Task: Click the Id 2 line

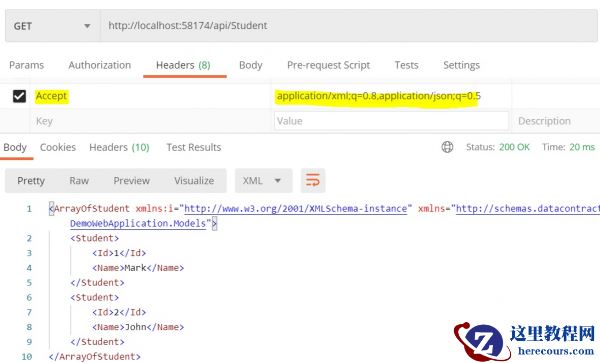Action: pos(119,312)
